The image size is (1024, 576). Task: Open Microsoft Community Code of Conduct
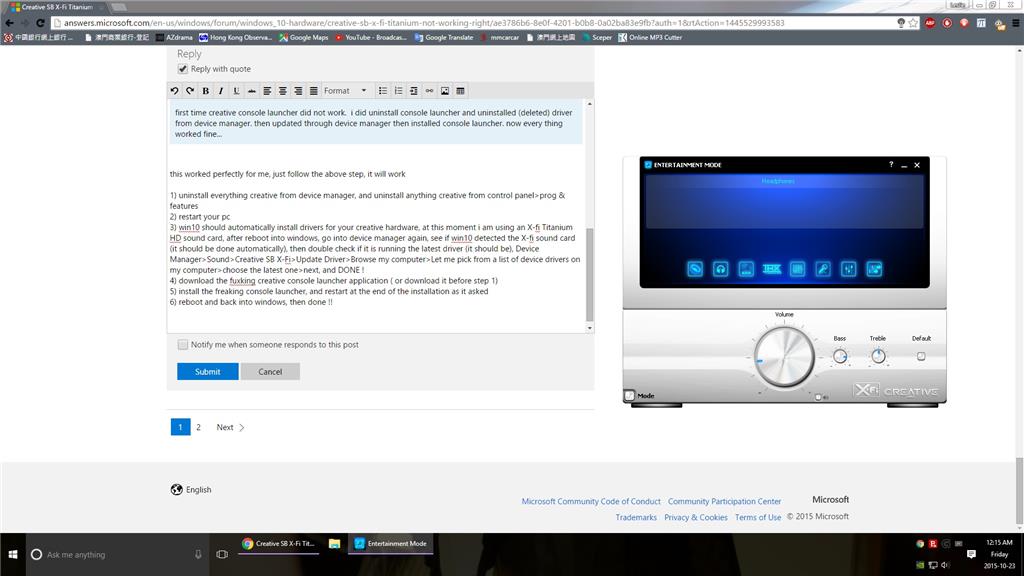[591, 502]
